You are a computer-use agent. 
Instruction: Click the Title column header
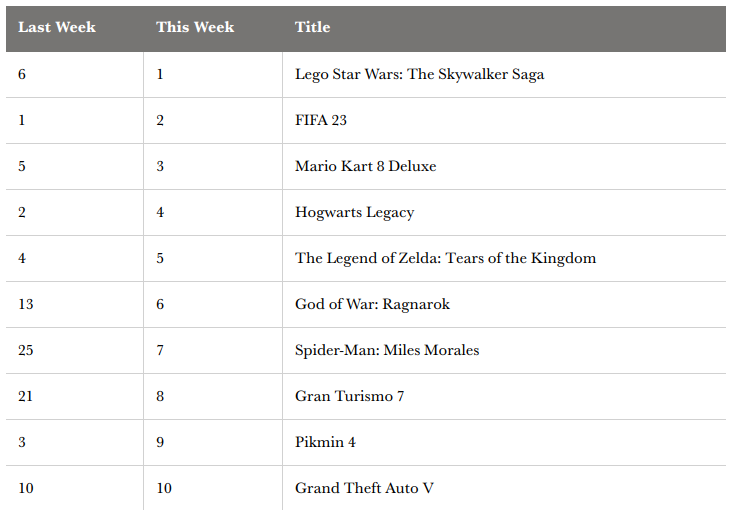pos(312,27)
